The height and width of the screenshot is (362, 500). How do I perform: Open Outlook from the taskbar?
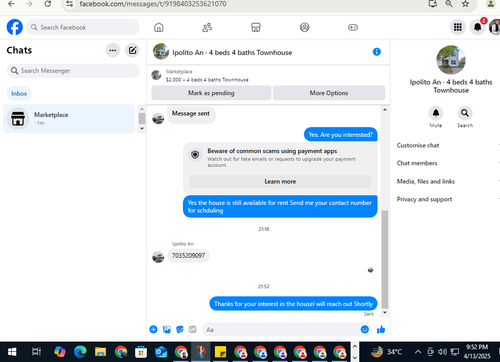pyautogui.click(x=161, y=352)
